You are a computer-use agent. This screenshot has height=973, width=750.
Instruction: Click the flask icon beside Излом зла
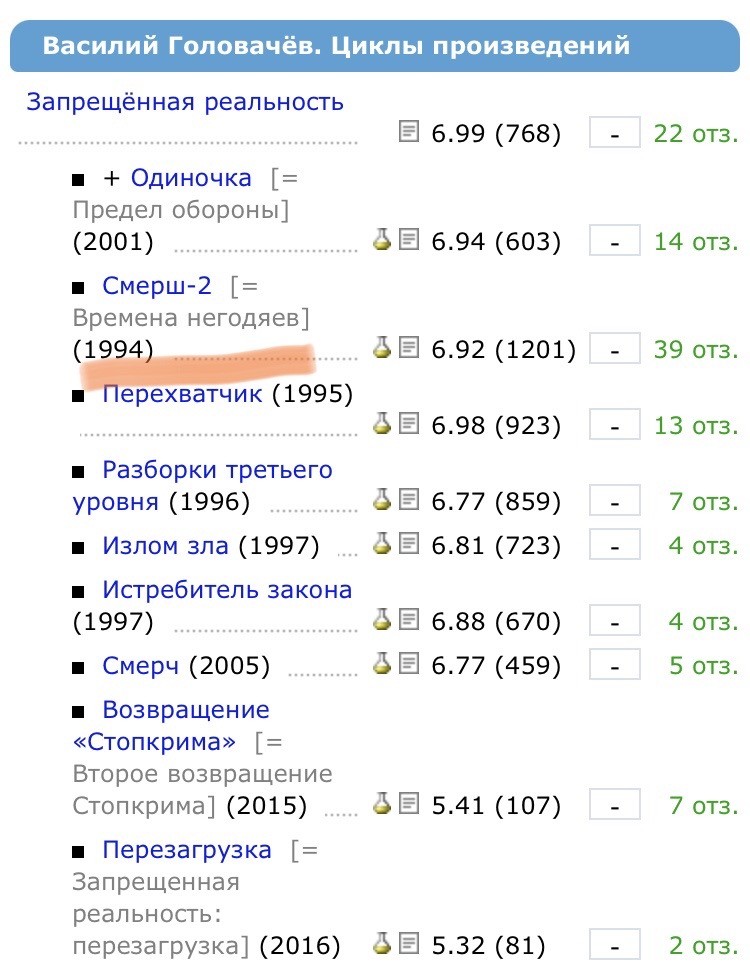click(x=382, y=544)
